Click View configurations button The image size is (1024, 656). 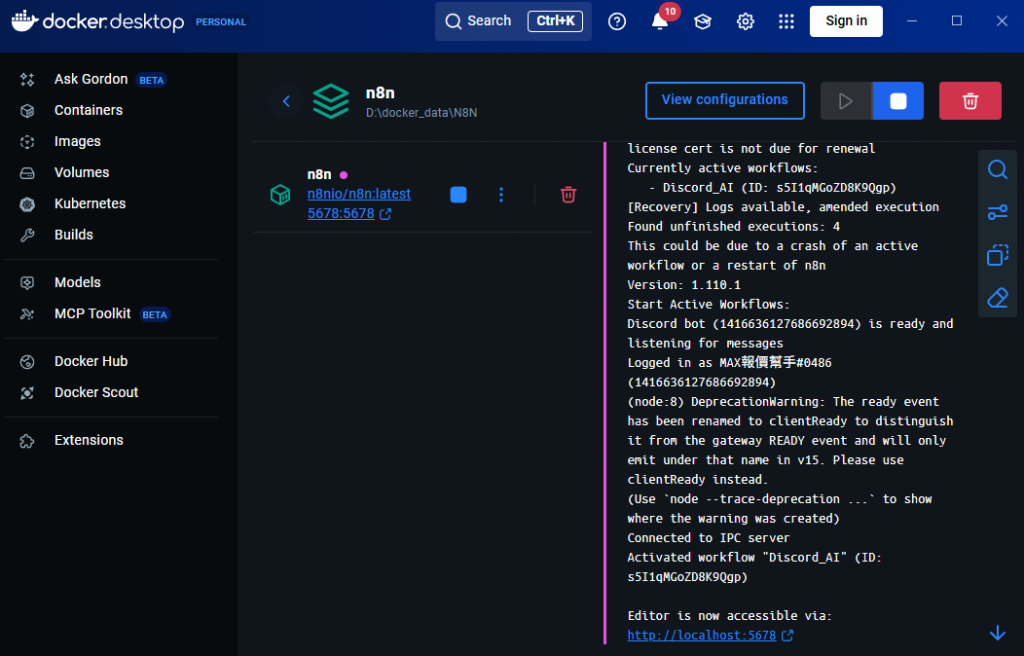point(724,101)
